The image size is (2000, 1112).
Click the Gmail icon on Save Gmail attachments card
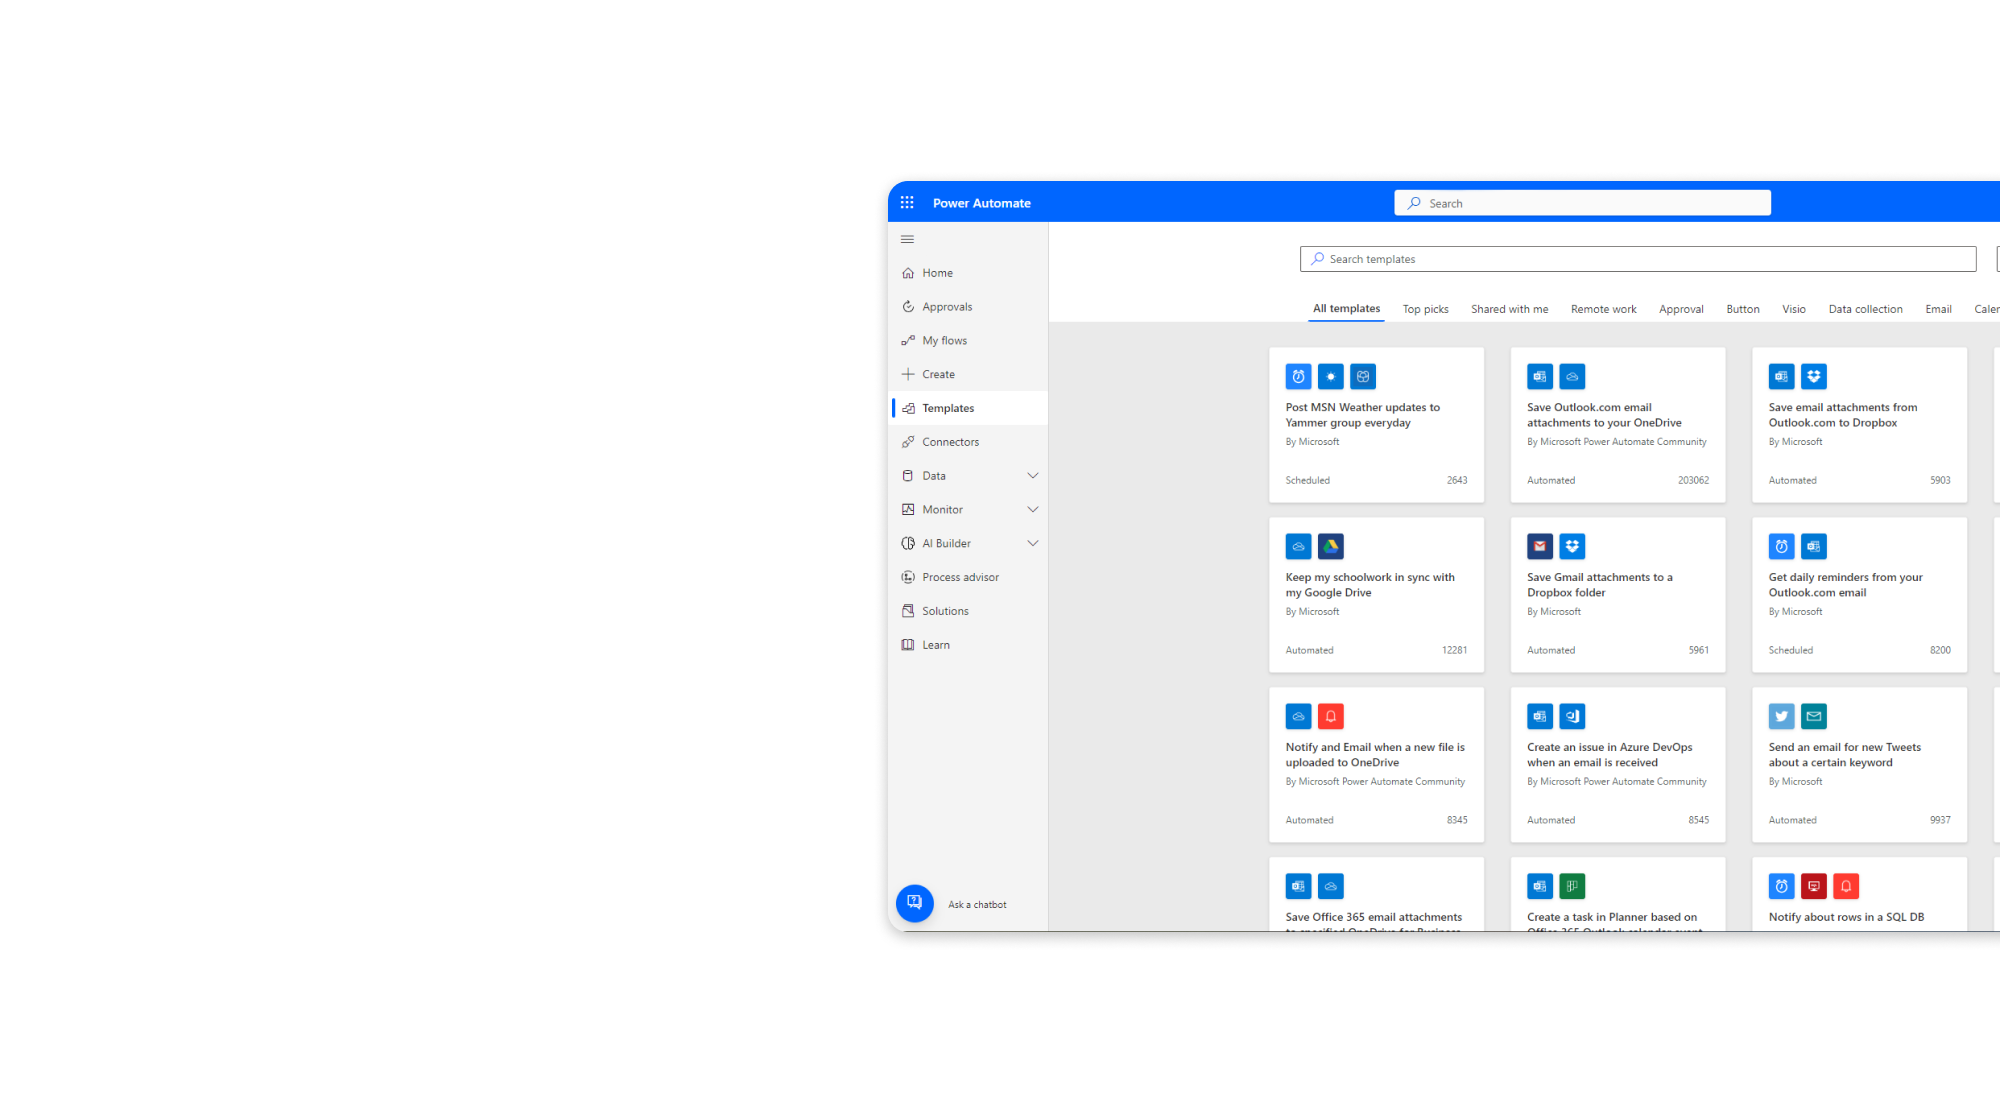[1540, 546]
